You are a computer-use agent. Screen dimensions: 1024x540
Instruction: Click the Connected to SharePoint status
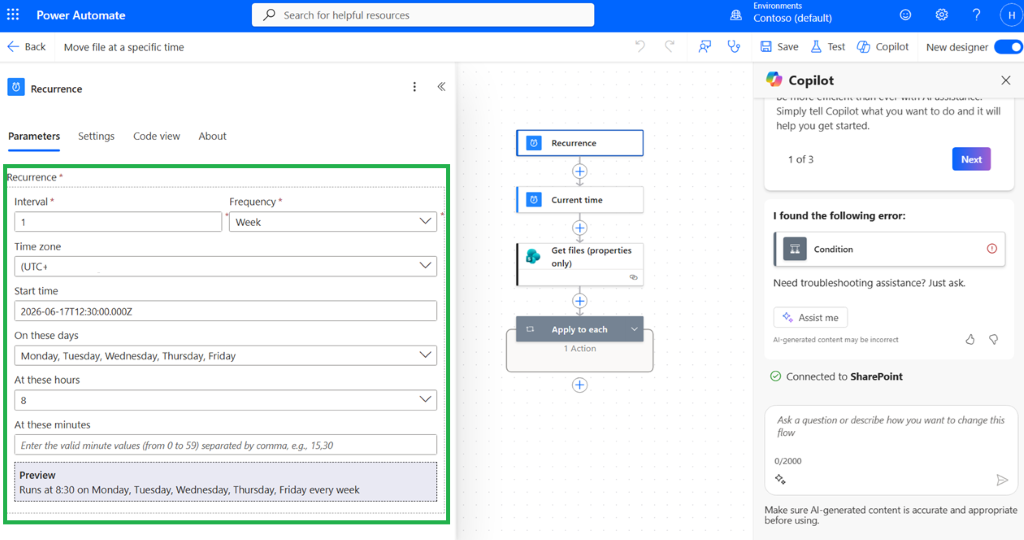coord(837,376)
